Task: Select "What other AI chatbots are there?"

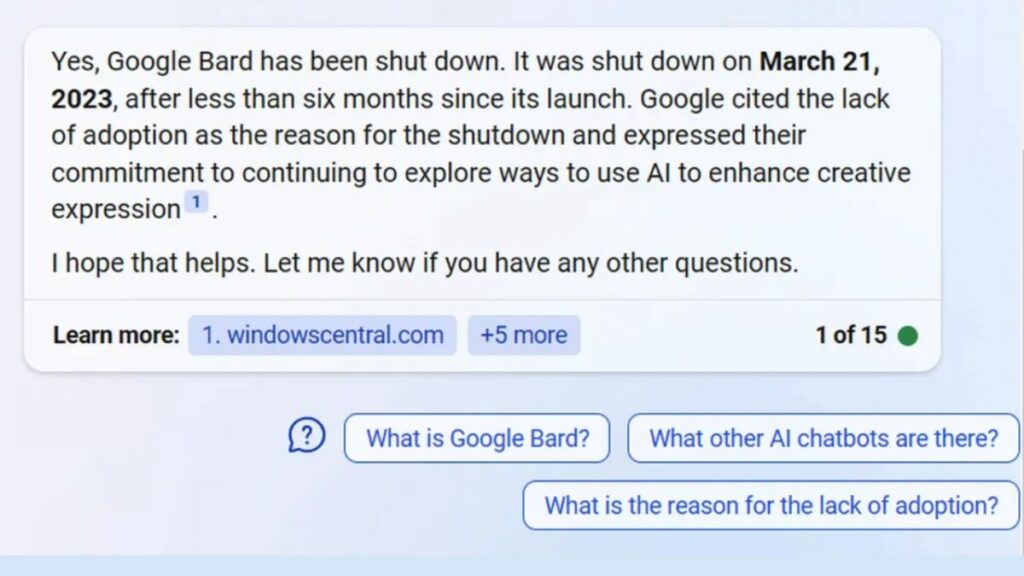Action: pos(823,438)
